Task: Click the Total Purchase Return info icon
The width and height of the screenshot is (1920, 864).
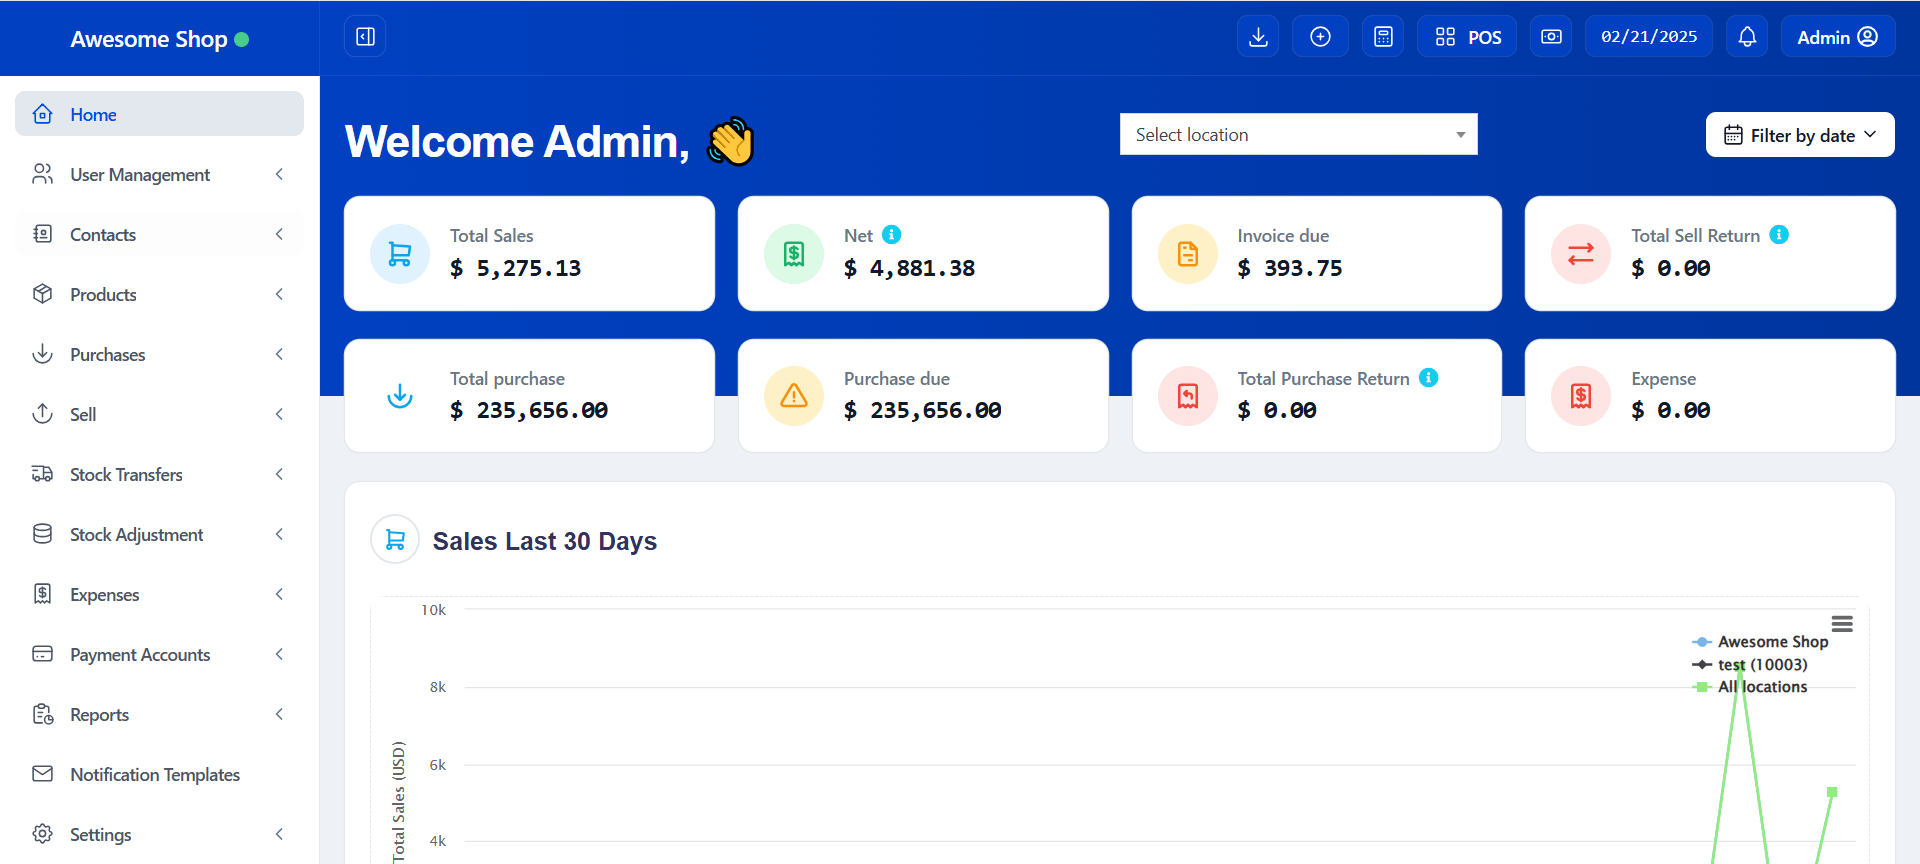Action: [1429, 377]
